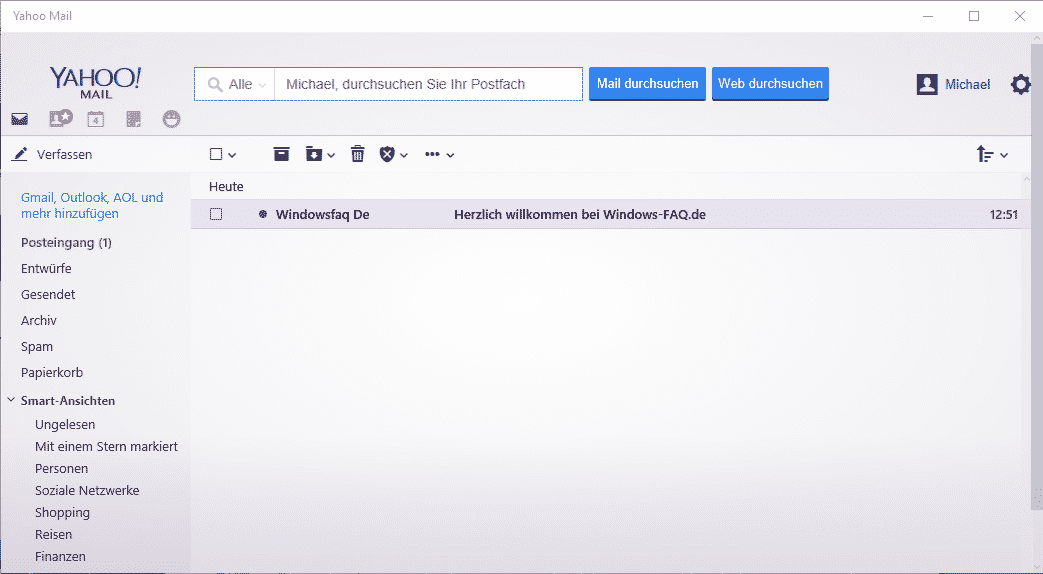Maximize the Yahoo Mail window
Screen dimensions: 1043x574
pyautogui.click(x=974, y=16)
